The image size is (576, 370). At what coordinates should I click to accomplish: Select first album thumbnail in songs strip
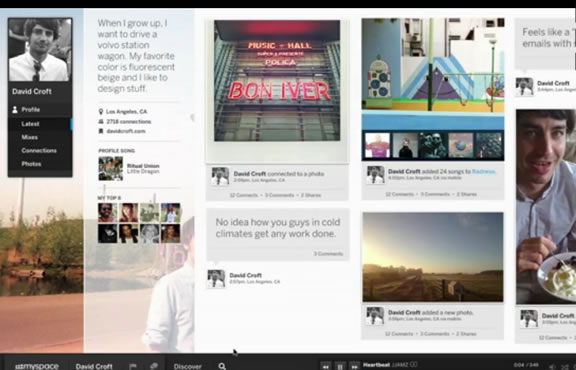377,146
